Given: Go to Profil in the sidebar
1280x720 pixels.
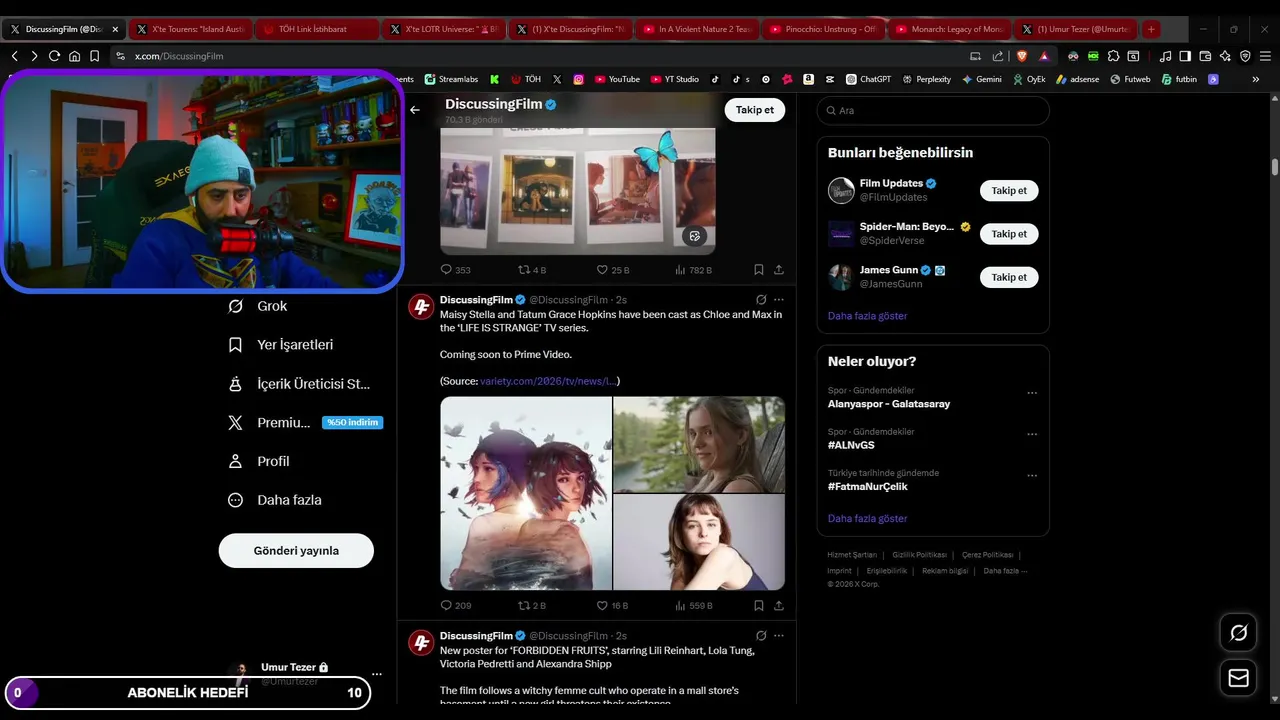Looking at the screenshot, I should pos(258,461).
